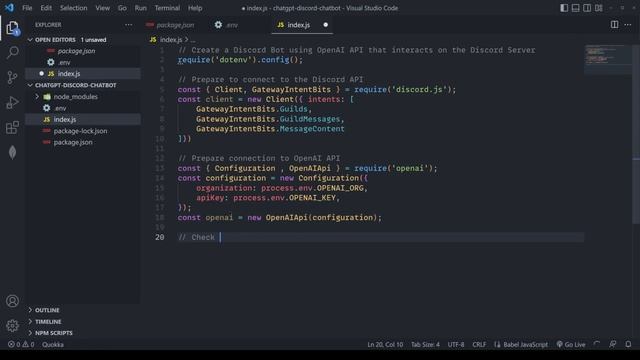Click the editor vertical scrollbar
640x360 pixels.
coord(636,135)
